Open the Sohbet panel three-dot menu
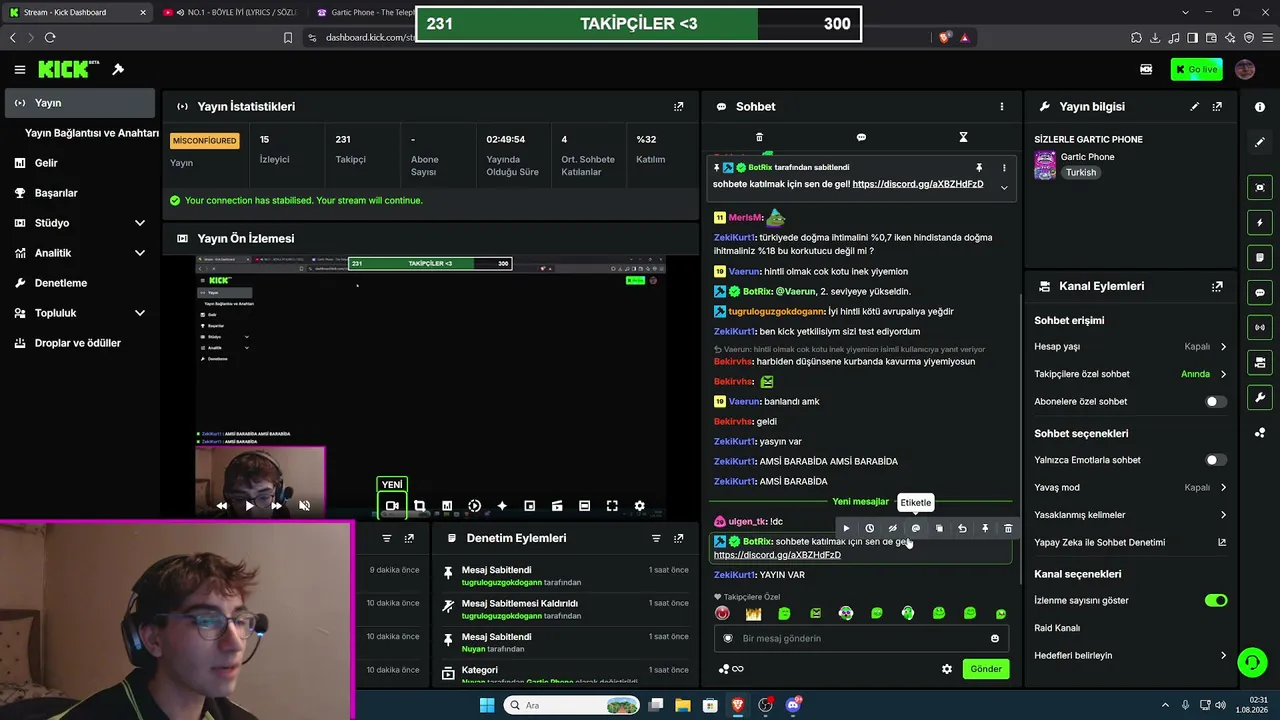1280x720 pixels. (x=1001, y=106)
